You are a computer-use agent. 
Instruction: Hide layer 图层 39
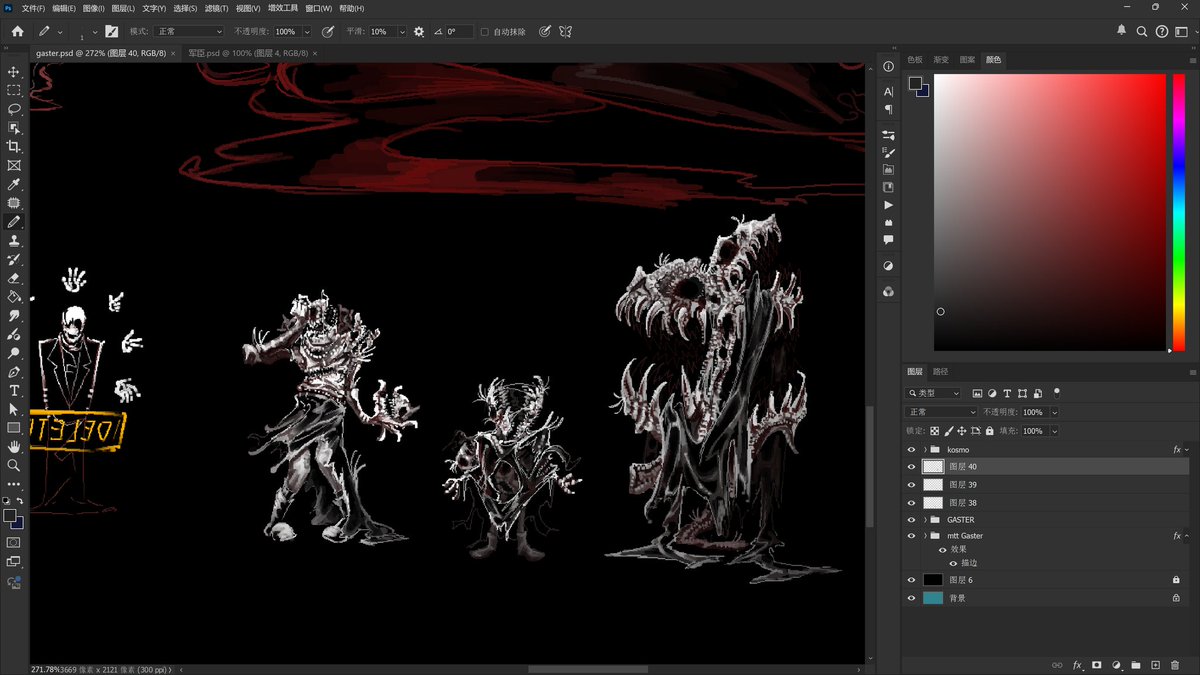coord(911,485)
